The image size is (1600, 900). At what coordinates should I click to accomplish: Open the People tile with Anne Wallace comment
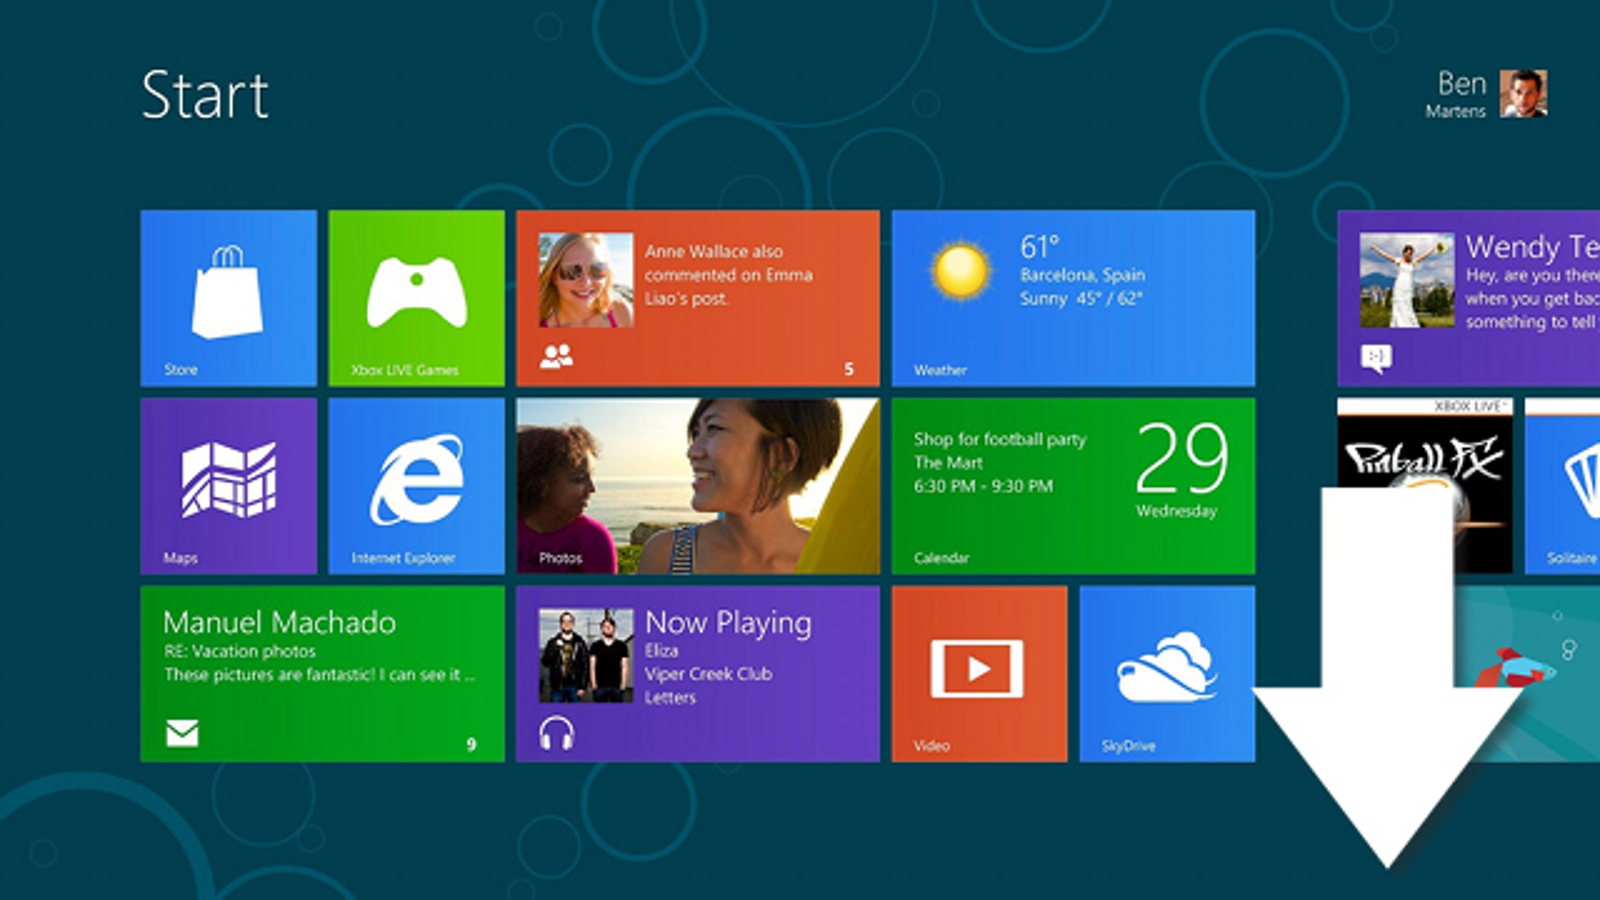[698, 298]
